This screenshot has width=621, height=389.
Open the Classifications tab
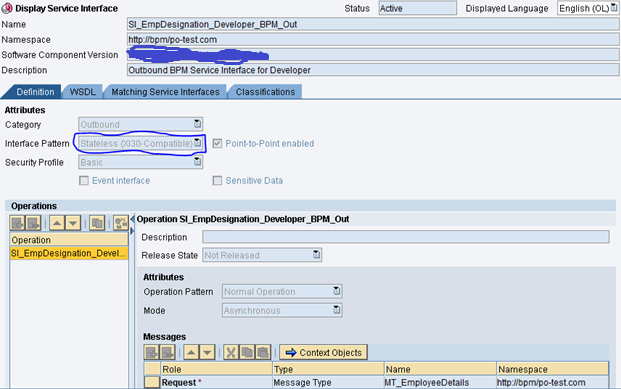click(265, 92)
